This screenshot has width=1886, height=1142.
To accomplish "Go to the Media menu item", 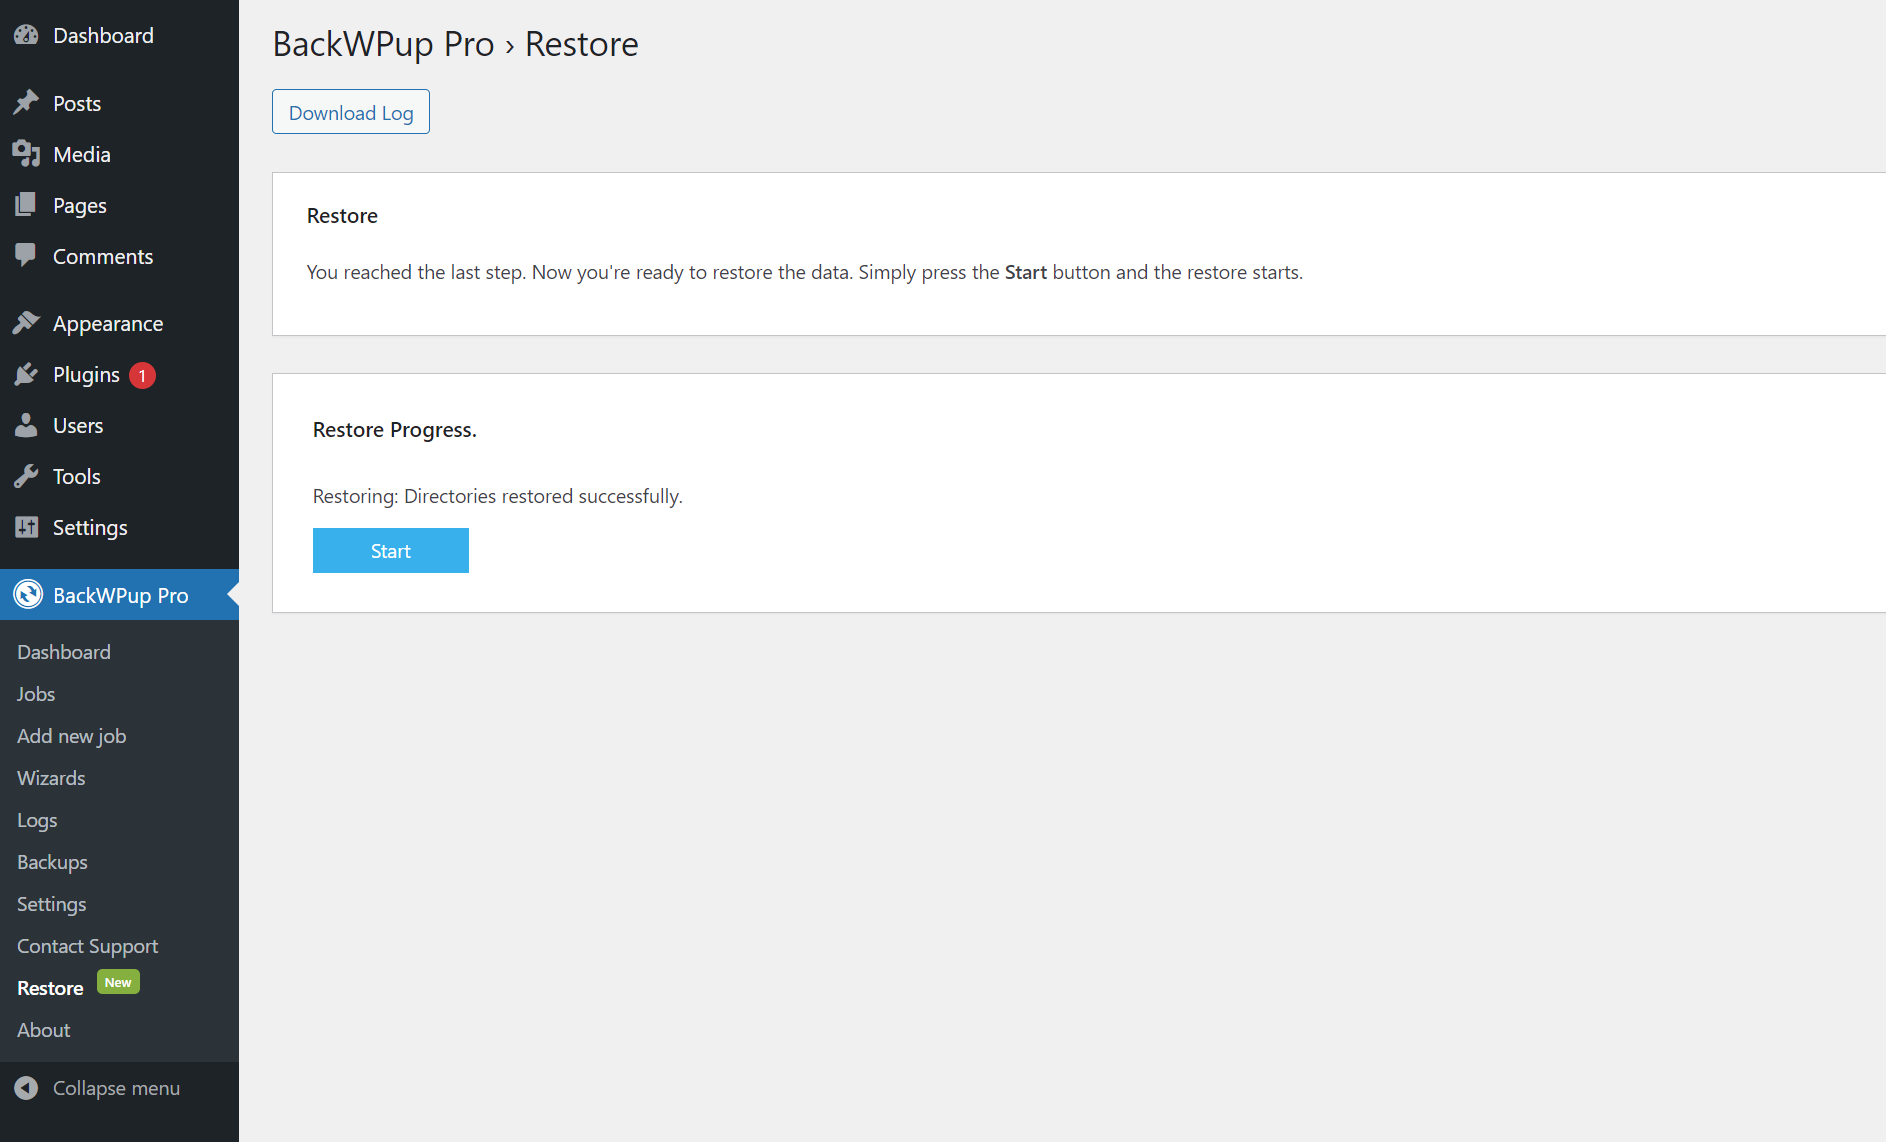I will tap(120, 154).
